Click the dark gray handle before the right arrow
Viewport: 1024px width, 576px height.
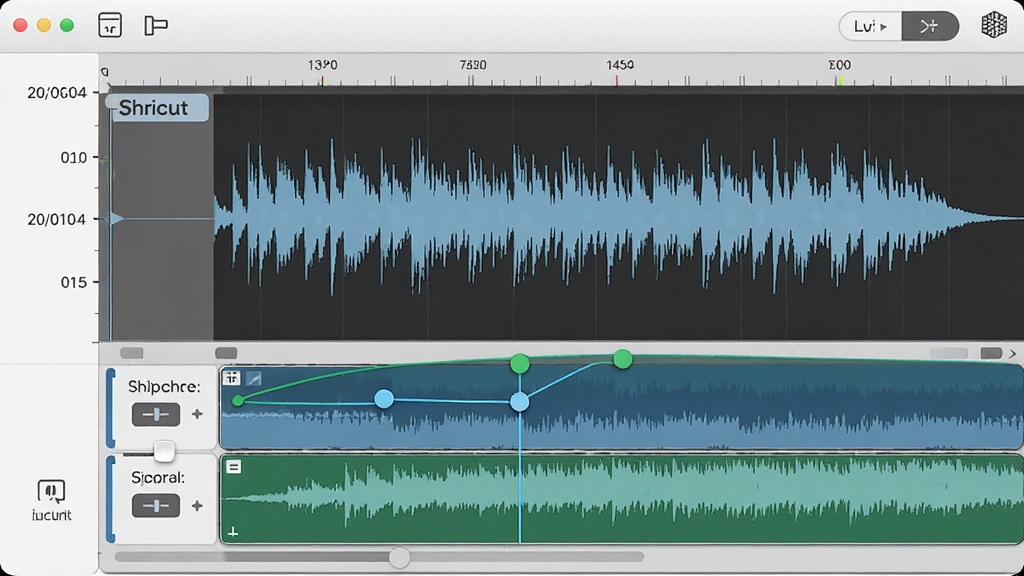pos(991,353)
